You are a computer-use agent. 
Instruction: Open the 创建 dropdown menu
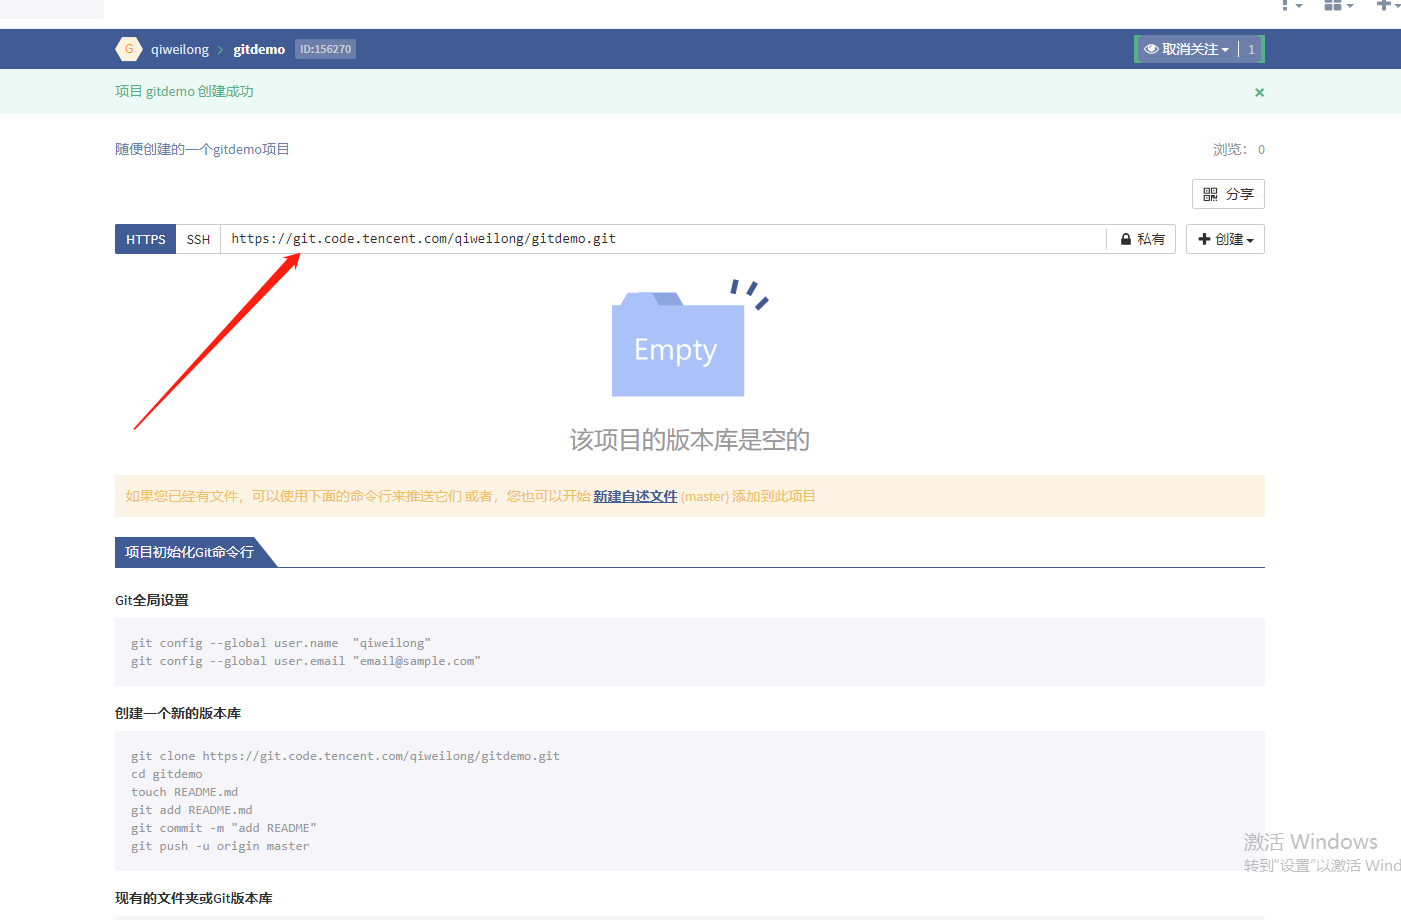[x=1225, y=239]
